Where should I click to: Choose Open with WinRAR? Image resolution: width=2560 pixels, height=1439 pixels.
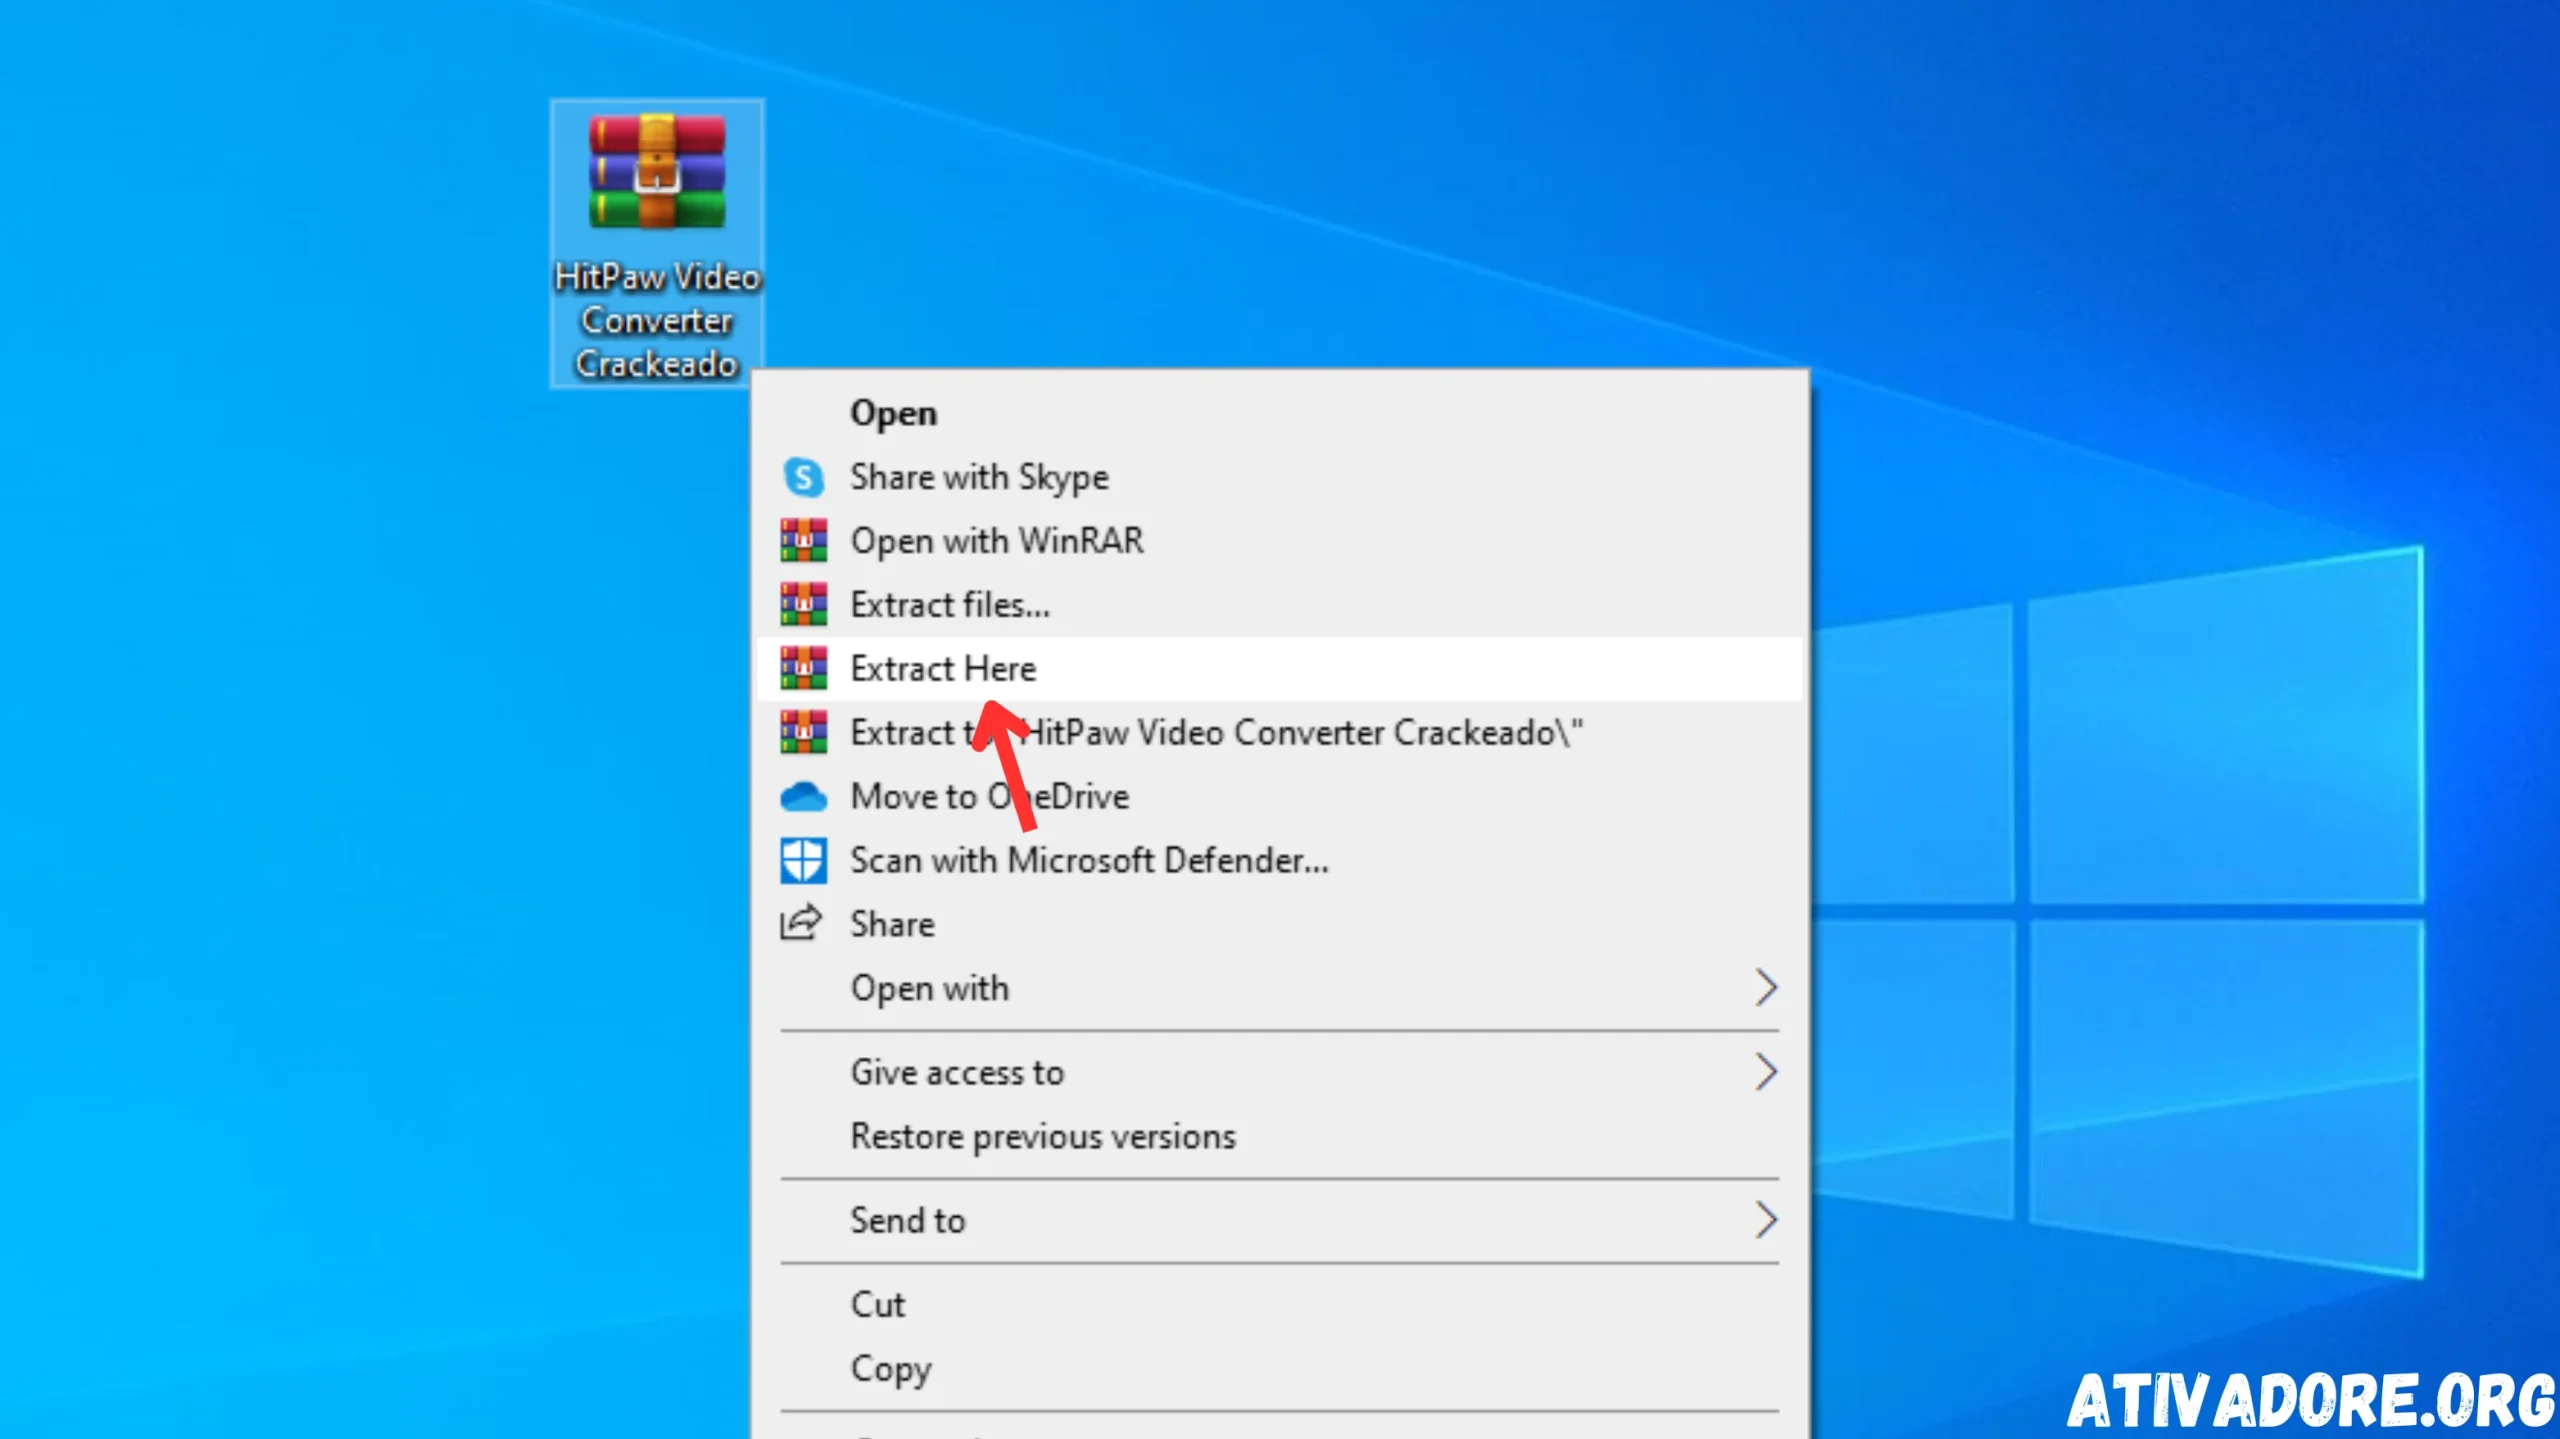(x=1280, y=541)
